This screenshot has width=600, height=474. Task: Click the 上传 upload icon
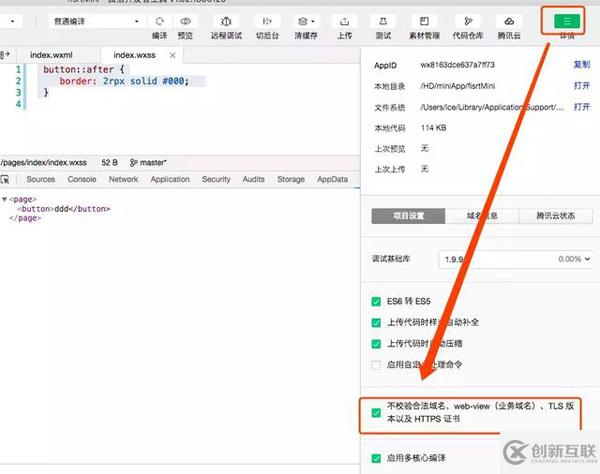coord(344,21)
